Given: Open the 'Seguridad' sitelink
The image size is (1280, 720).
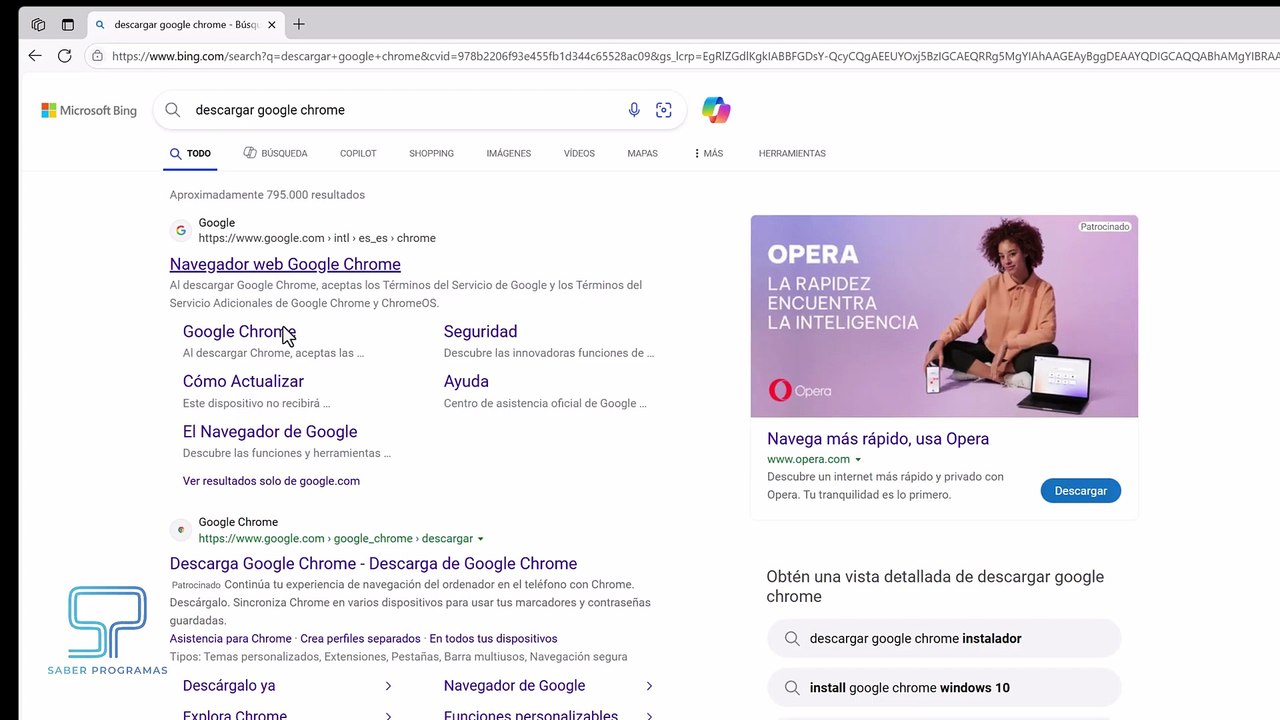Looking at the screenshot, I should pos(480,331).
